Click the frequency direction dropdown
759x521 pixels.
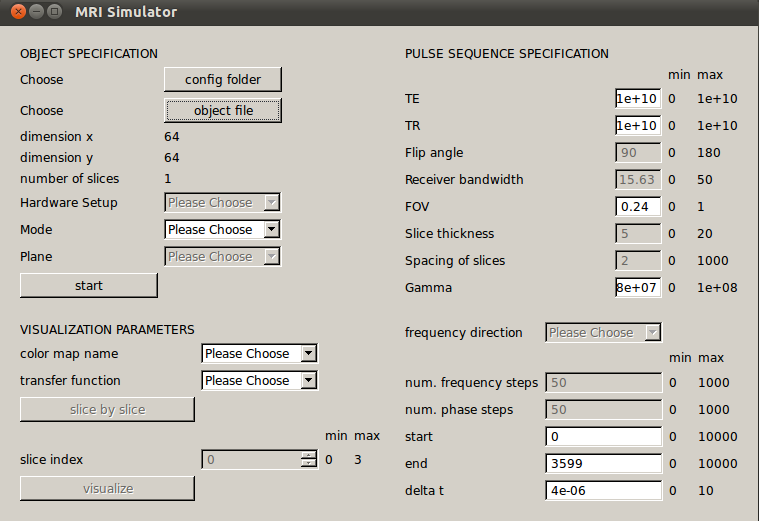tap(603, 332)
